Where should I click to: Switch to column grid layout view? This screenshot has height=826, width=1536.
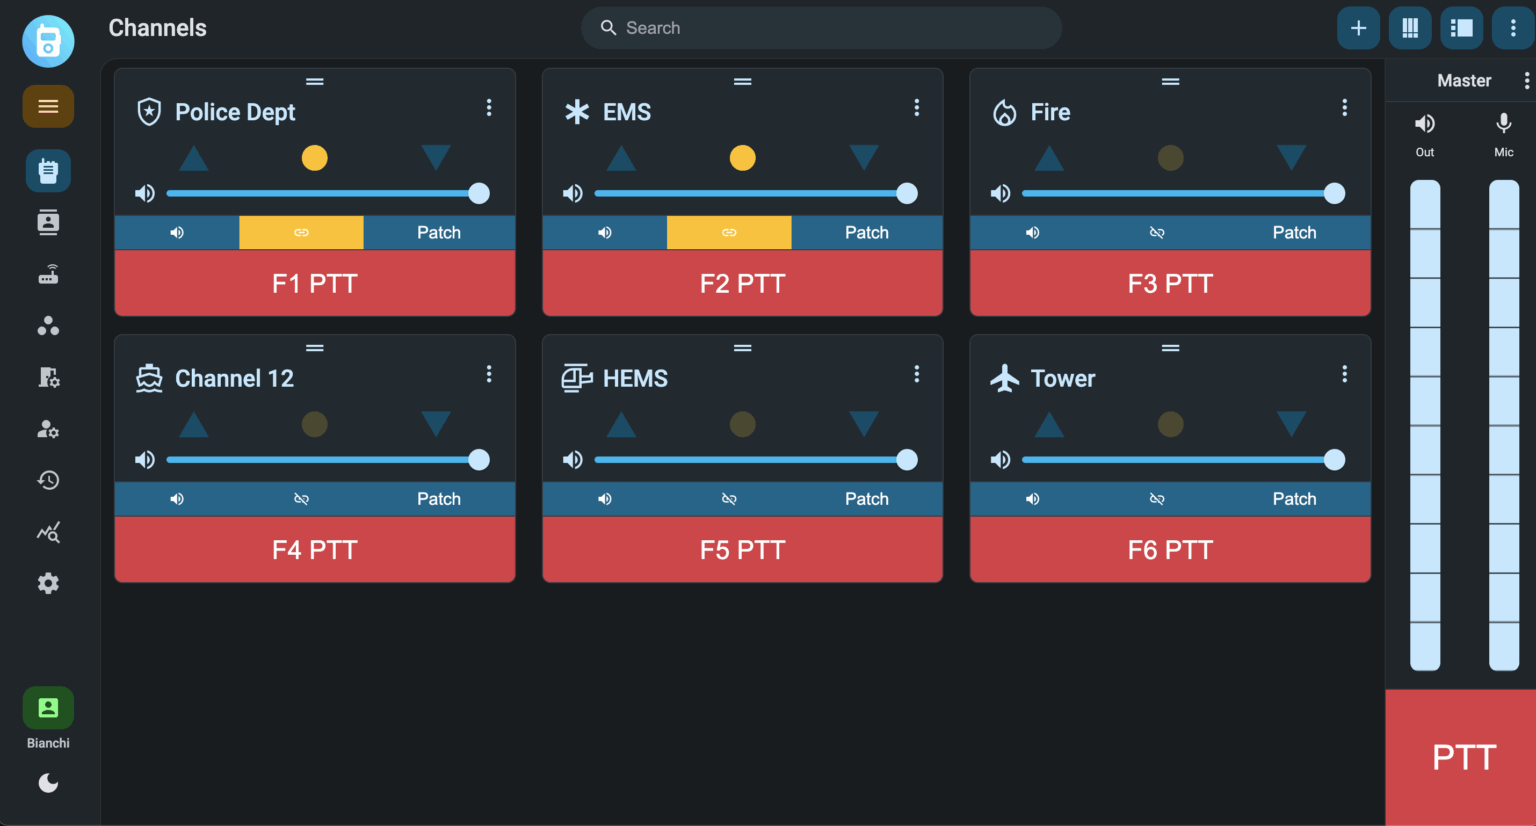(1410, 28)
